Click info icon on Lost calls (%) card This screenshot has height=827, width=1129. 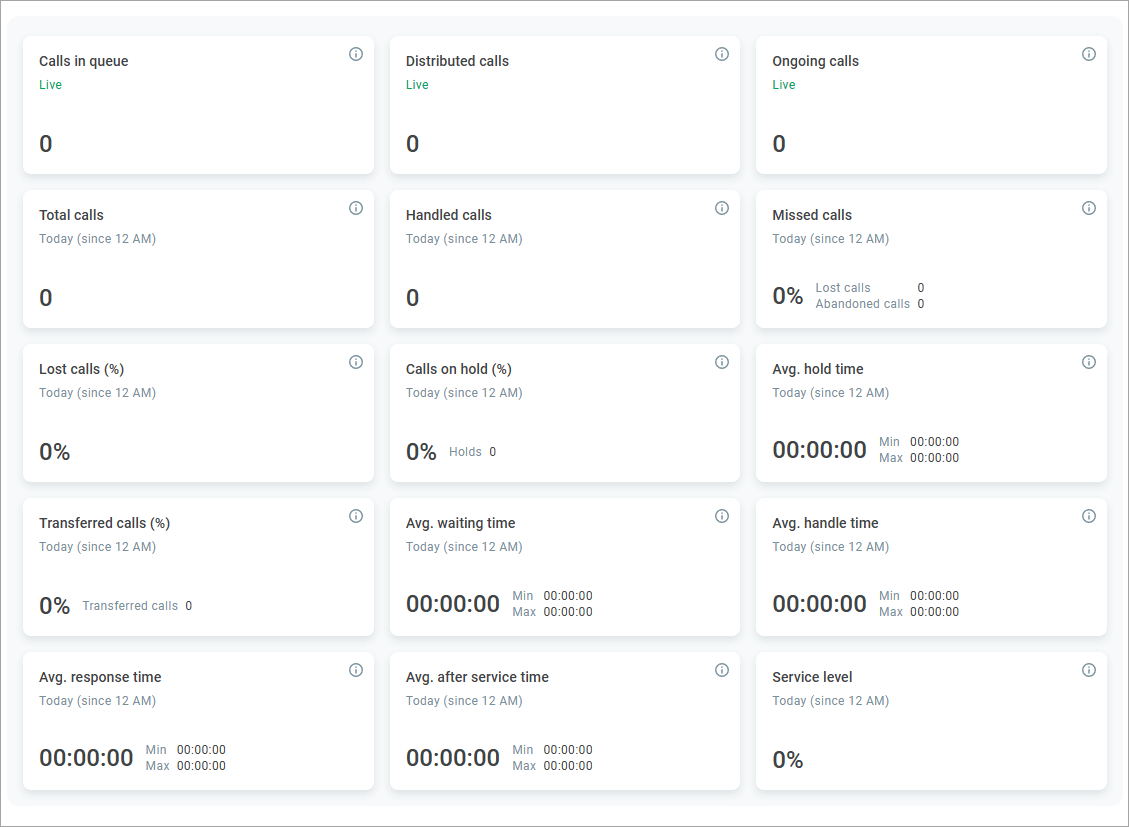(x=356, y=362)
